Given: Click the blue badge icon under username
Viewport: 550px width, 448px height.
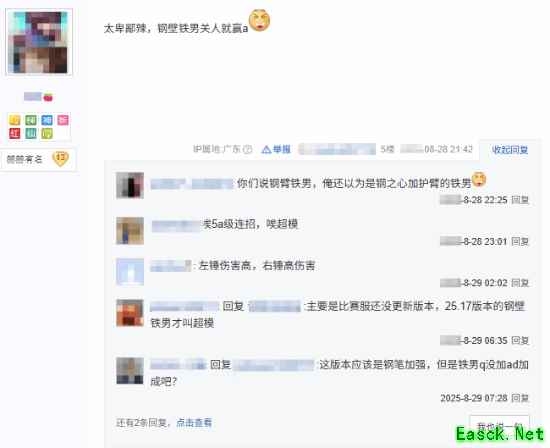Looking at the screenshot, I should click(x=47, y=120).
